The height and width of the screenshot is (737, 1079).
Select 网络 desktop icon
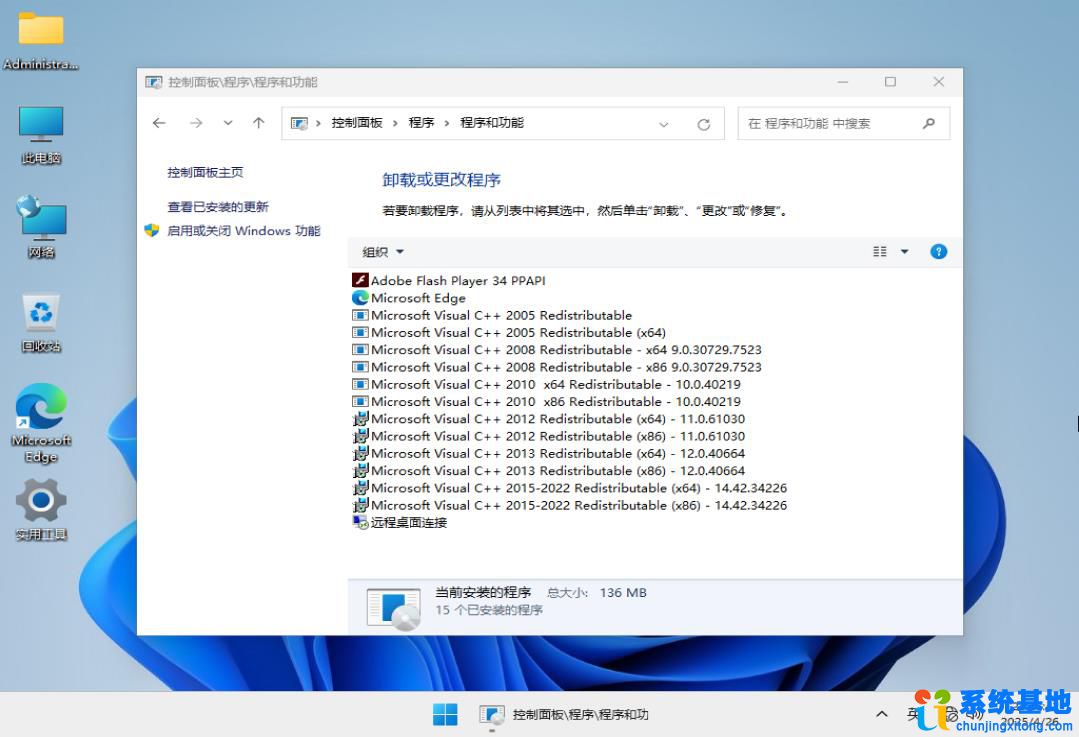pyautogui.click(x=41, y=227)
